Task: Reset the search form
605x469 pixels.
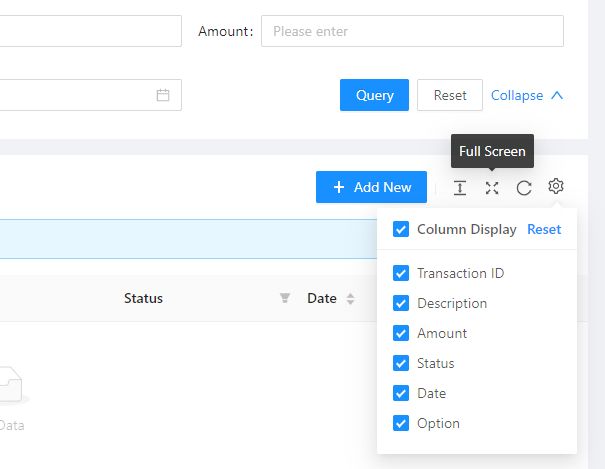Action: (x=450, y=95)
